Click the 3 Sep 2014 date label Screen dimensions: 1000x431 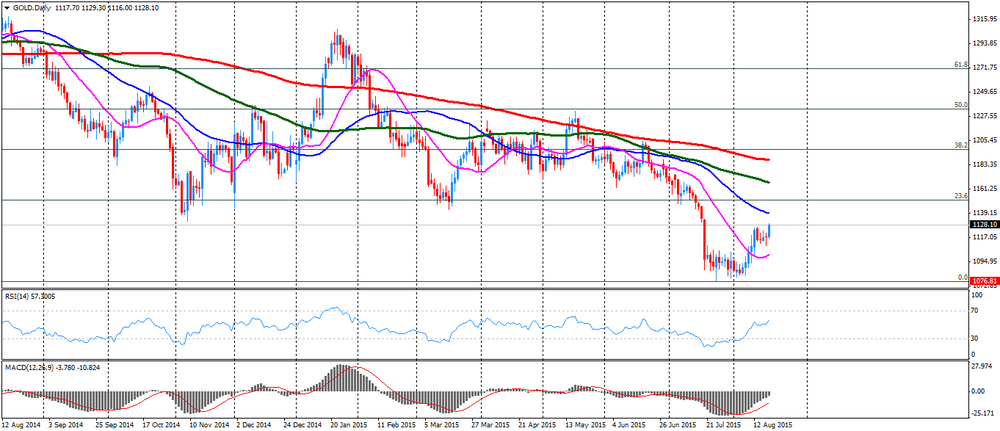[x=65, y=423]
